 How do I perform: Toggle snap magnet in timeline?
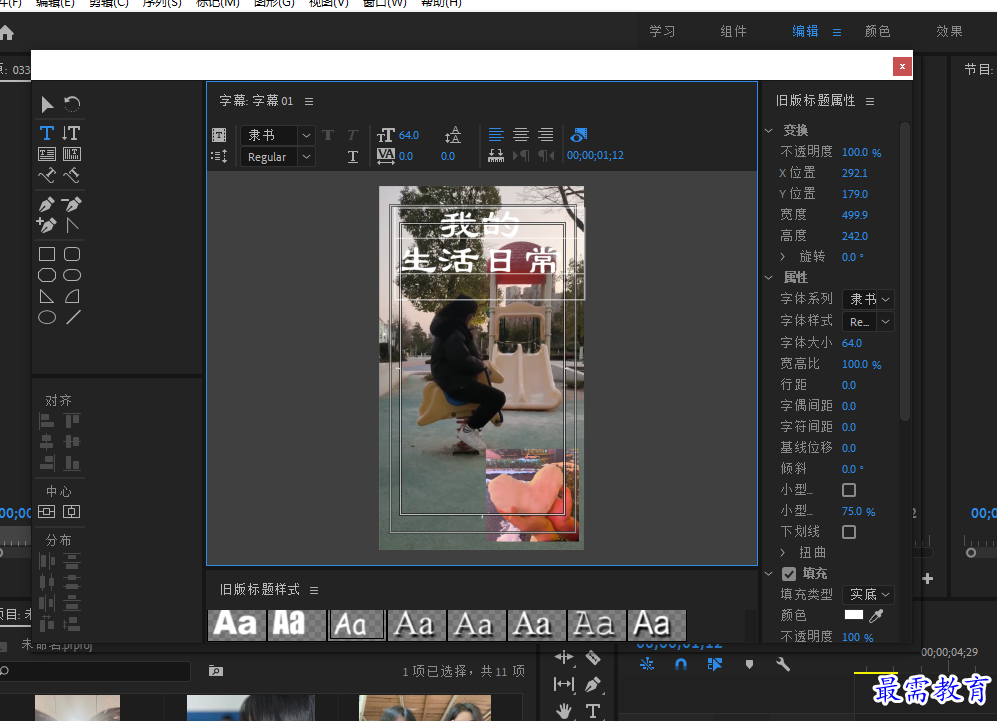tap(681, 664)
